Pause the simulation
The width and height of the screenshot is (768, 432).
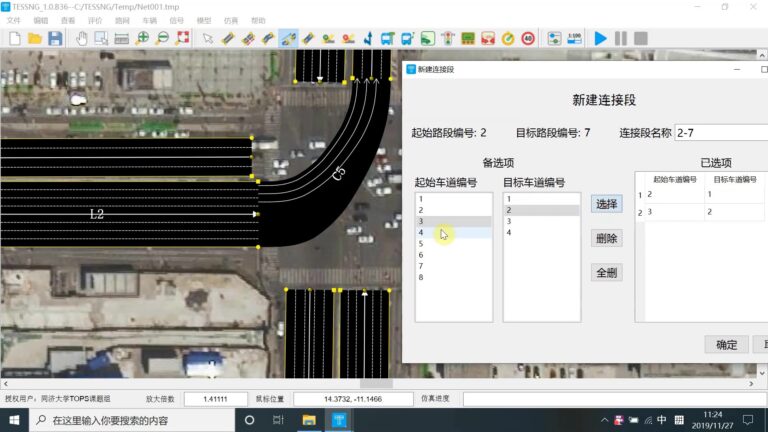pos(621,38)
